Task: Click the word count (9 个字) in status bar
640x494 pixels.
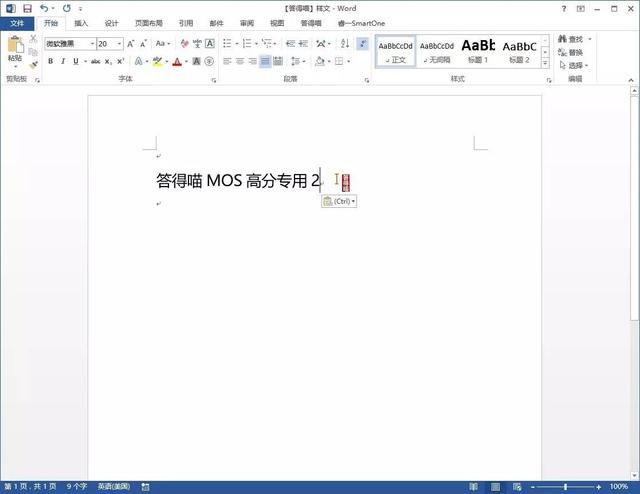Action: pyautogui.click(x=77, y=487)
